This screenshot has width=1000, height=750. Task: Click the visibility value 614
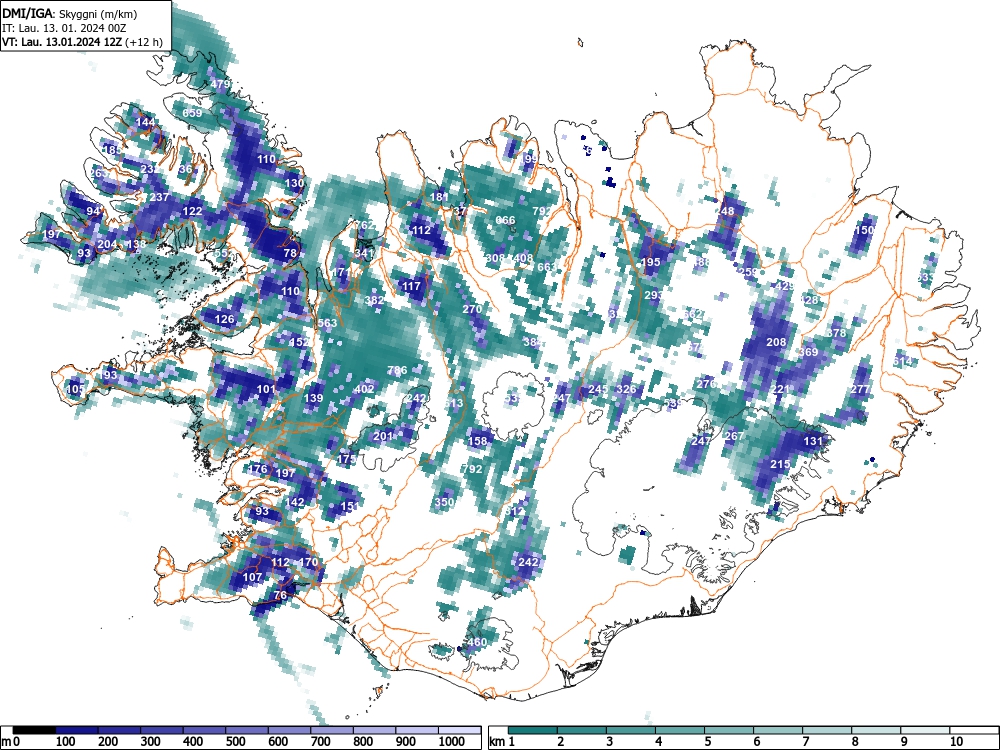(x=902, y=361)
